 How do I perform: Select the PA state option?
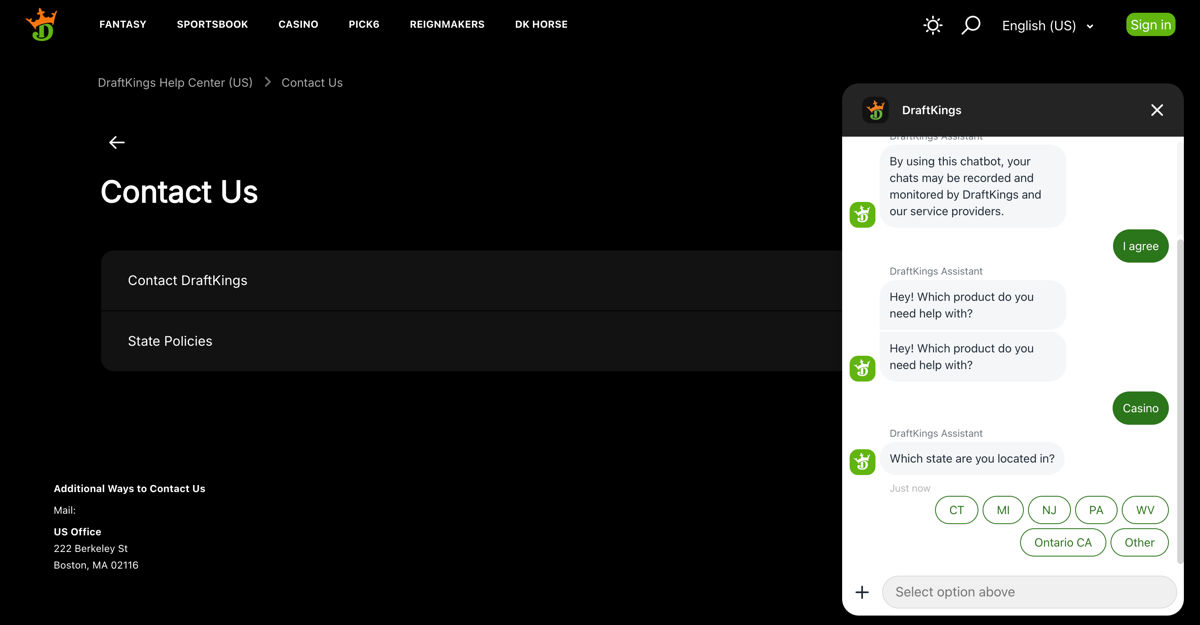[x=1096, y=510]
